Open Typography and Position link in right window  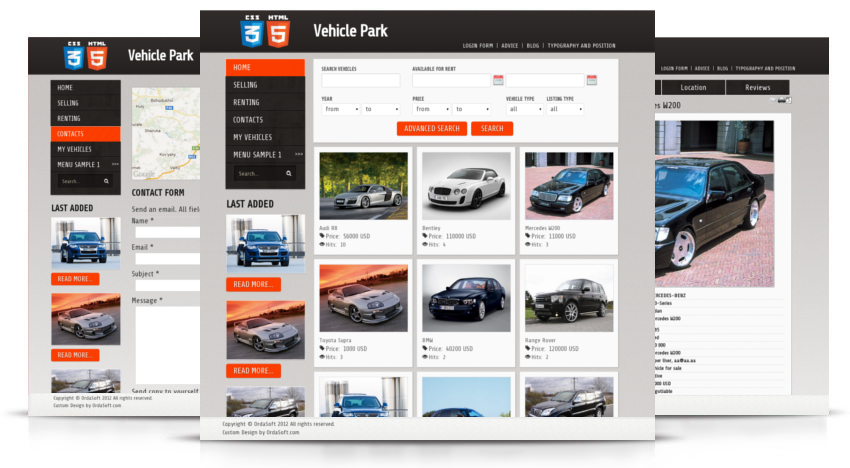pos(765,68)
